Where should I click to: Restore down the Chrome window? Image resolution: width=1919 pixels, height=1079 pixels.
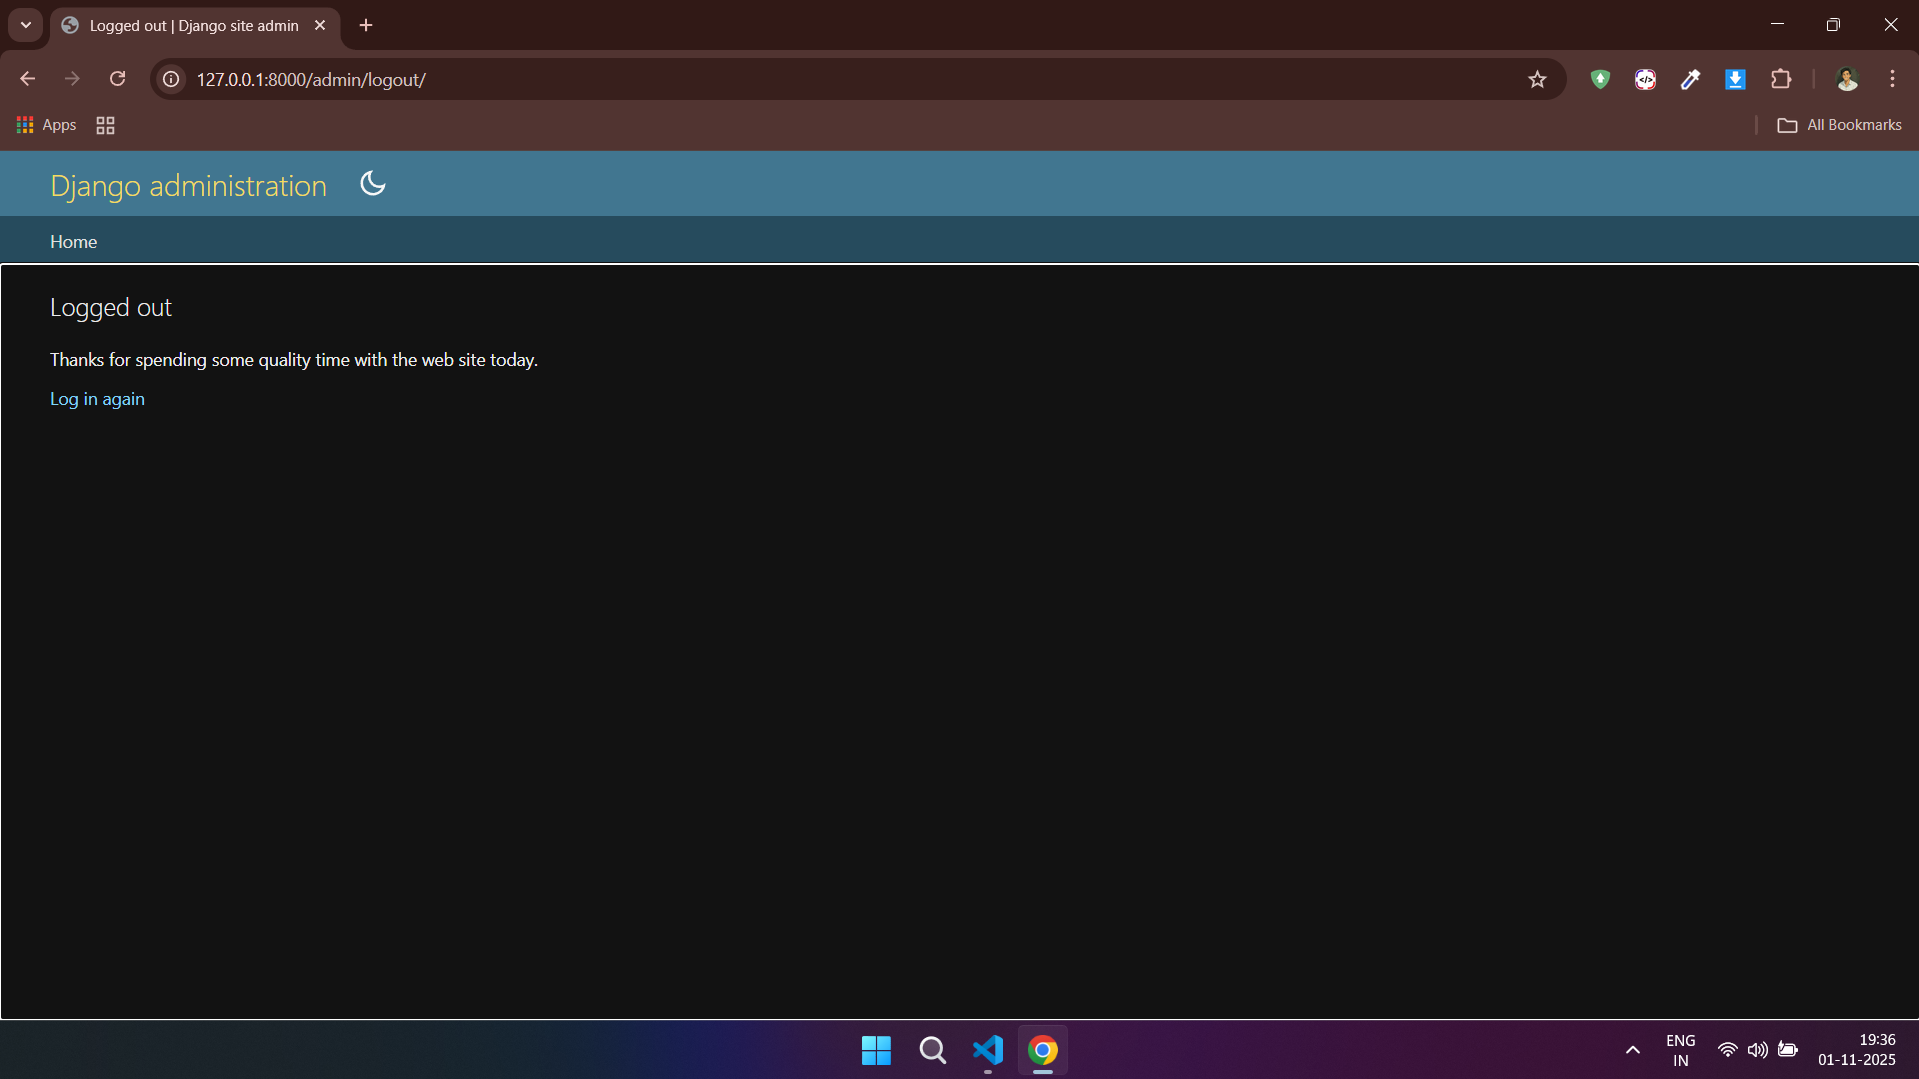click(x=1833, y=25)
